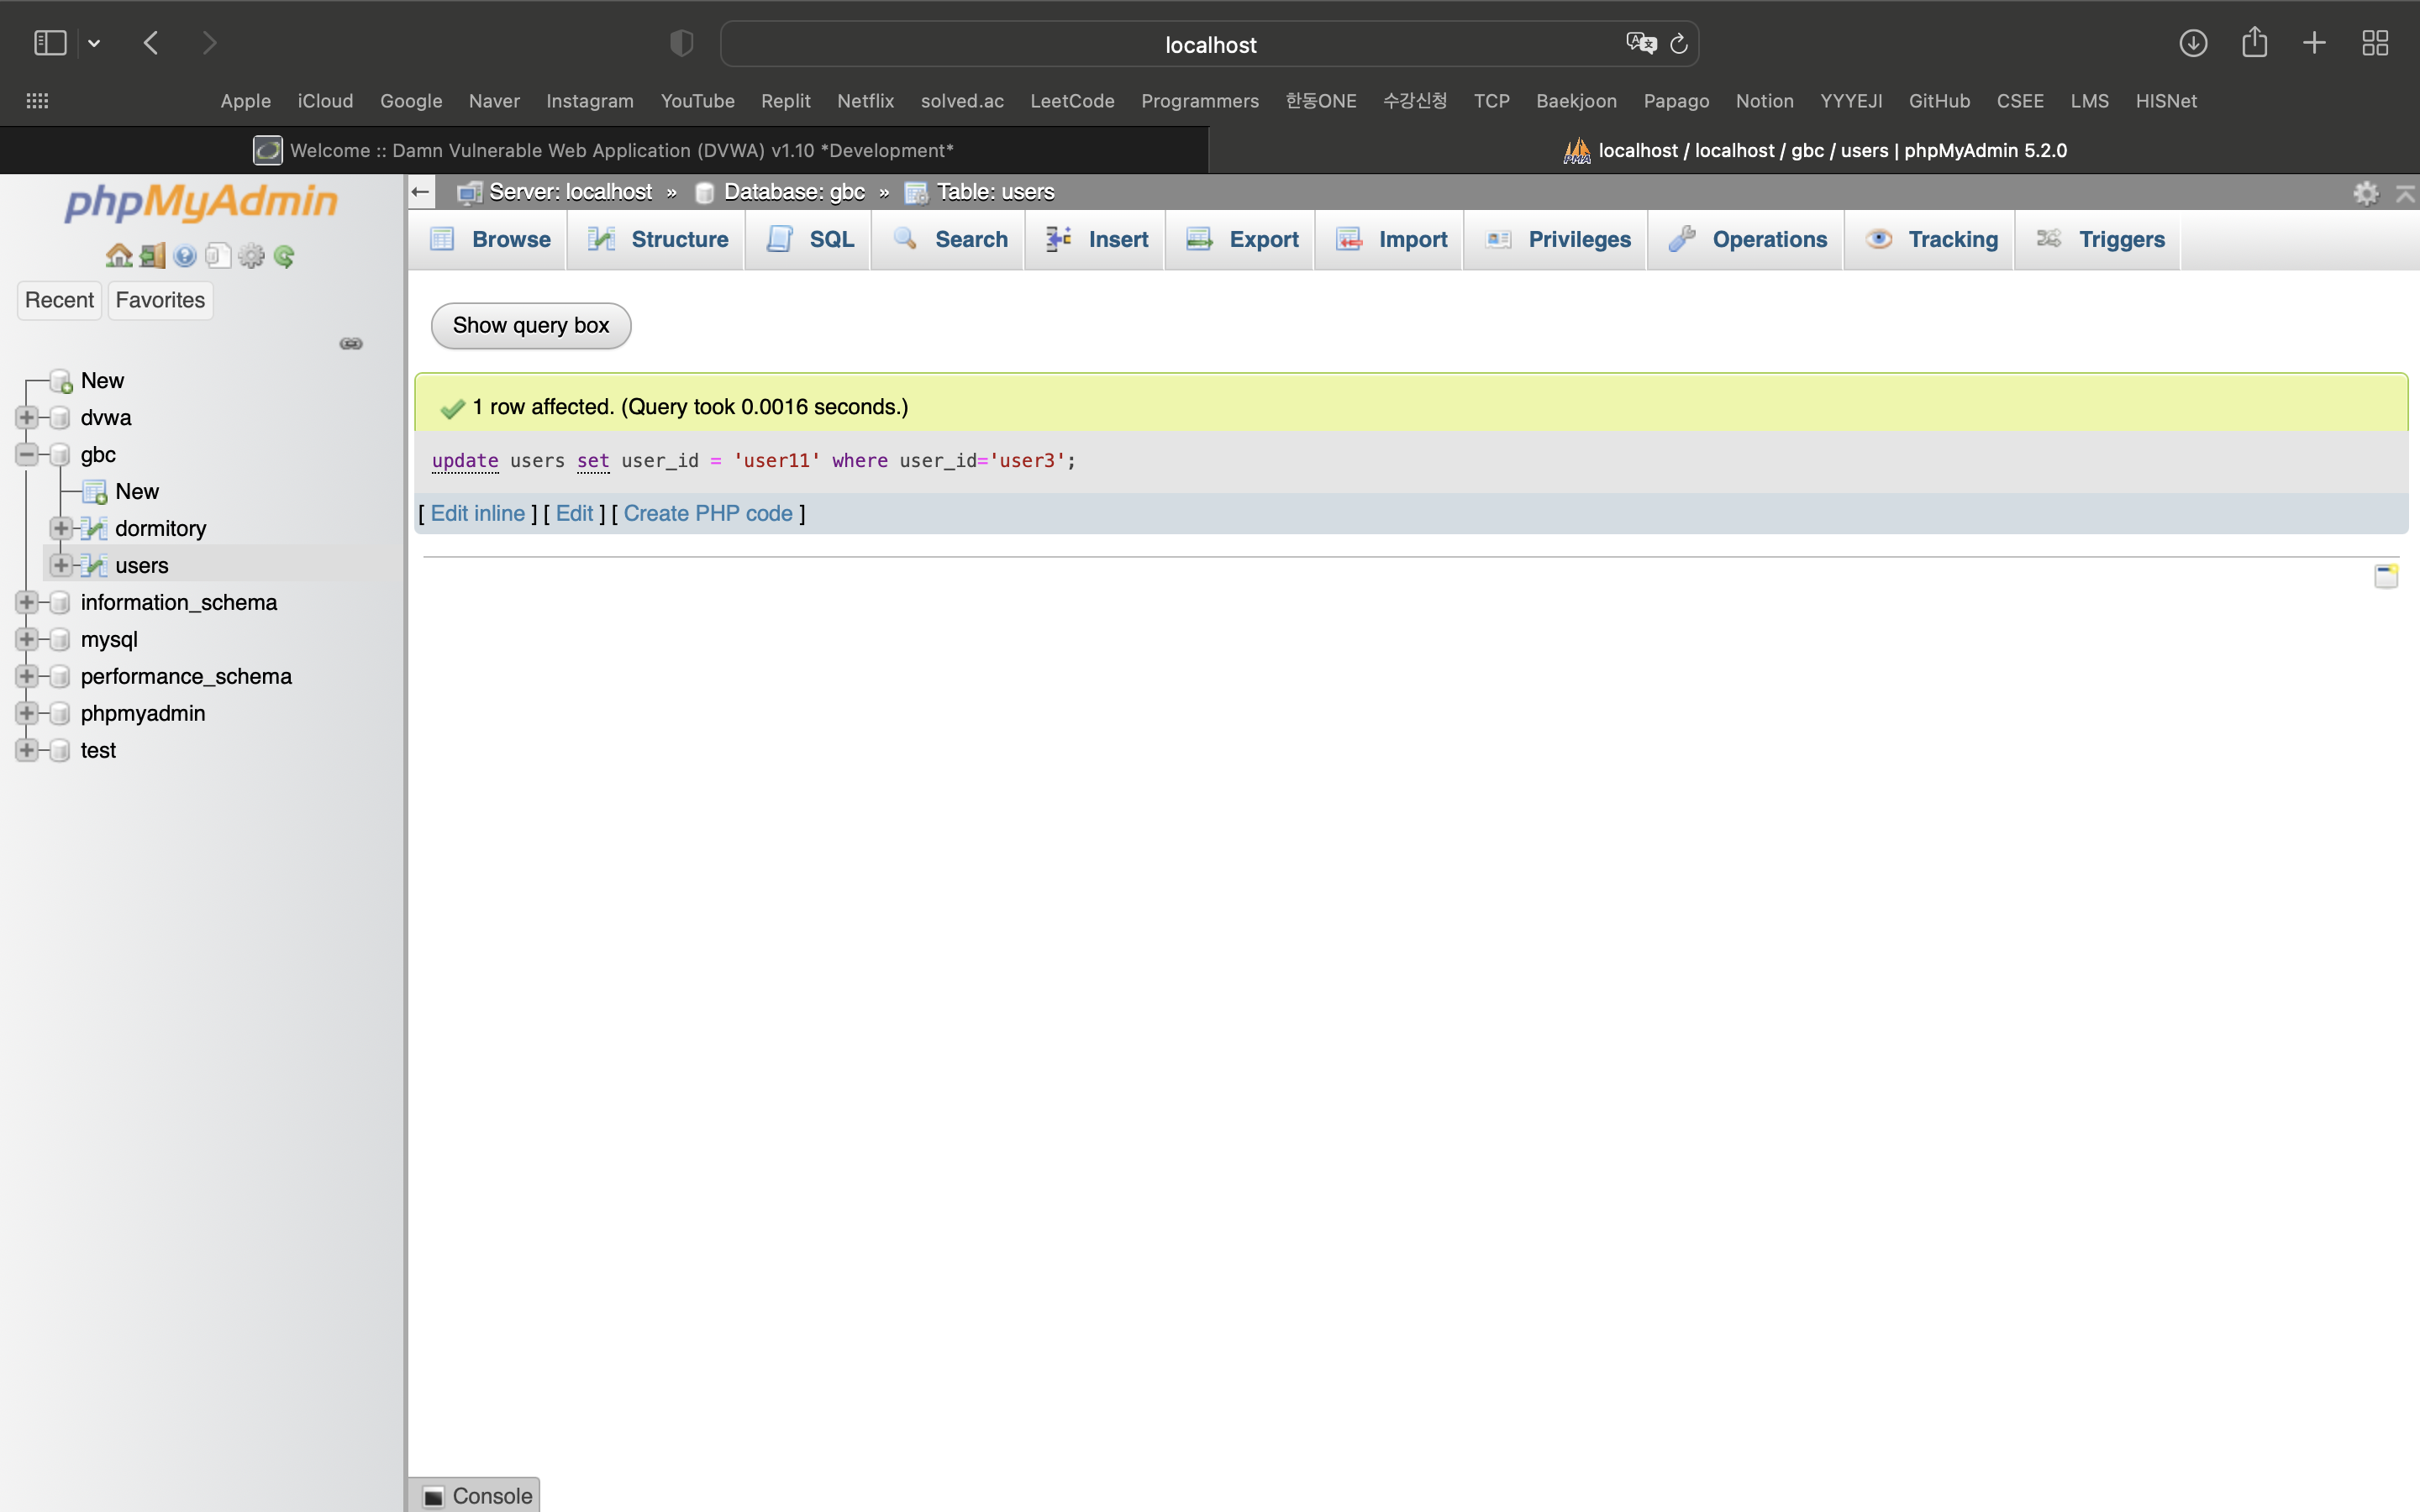Click the Show query box button
The height and width of the screenshot is (1512, 2420).
coord(531,326)
